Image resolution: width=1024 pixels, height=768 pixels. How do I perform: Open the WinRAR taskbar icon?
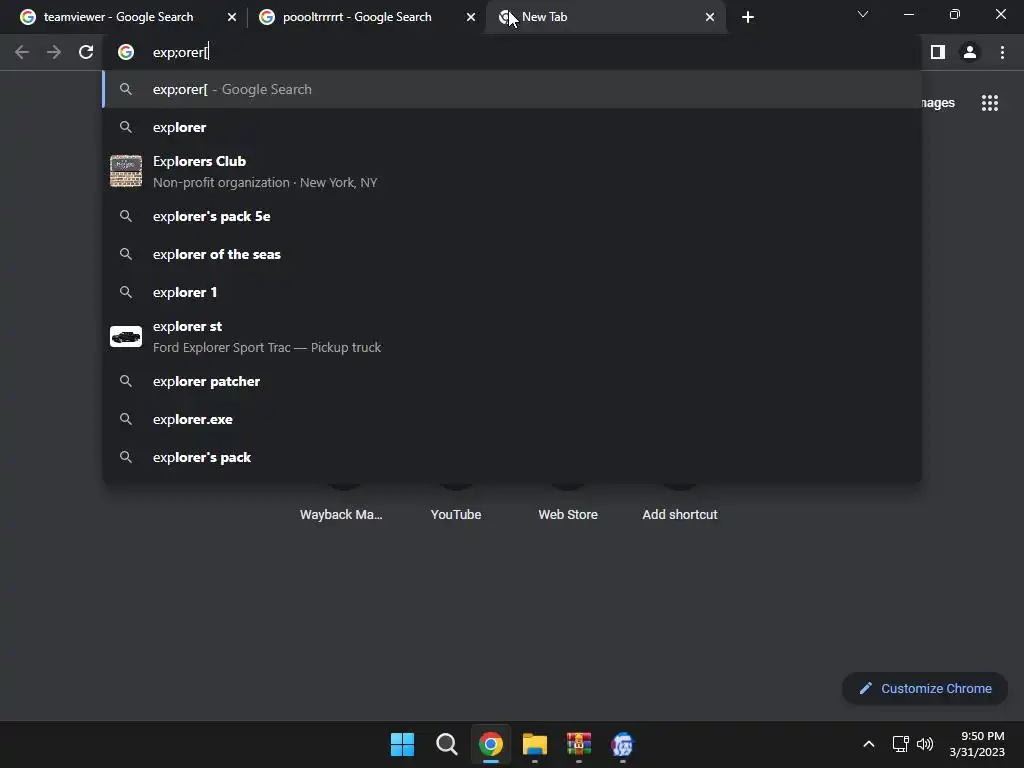click(x=579, y=744)
